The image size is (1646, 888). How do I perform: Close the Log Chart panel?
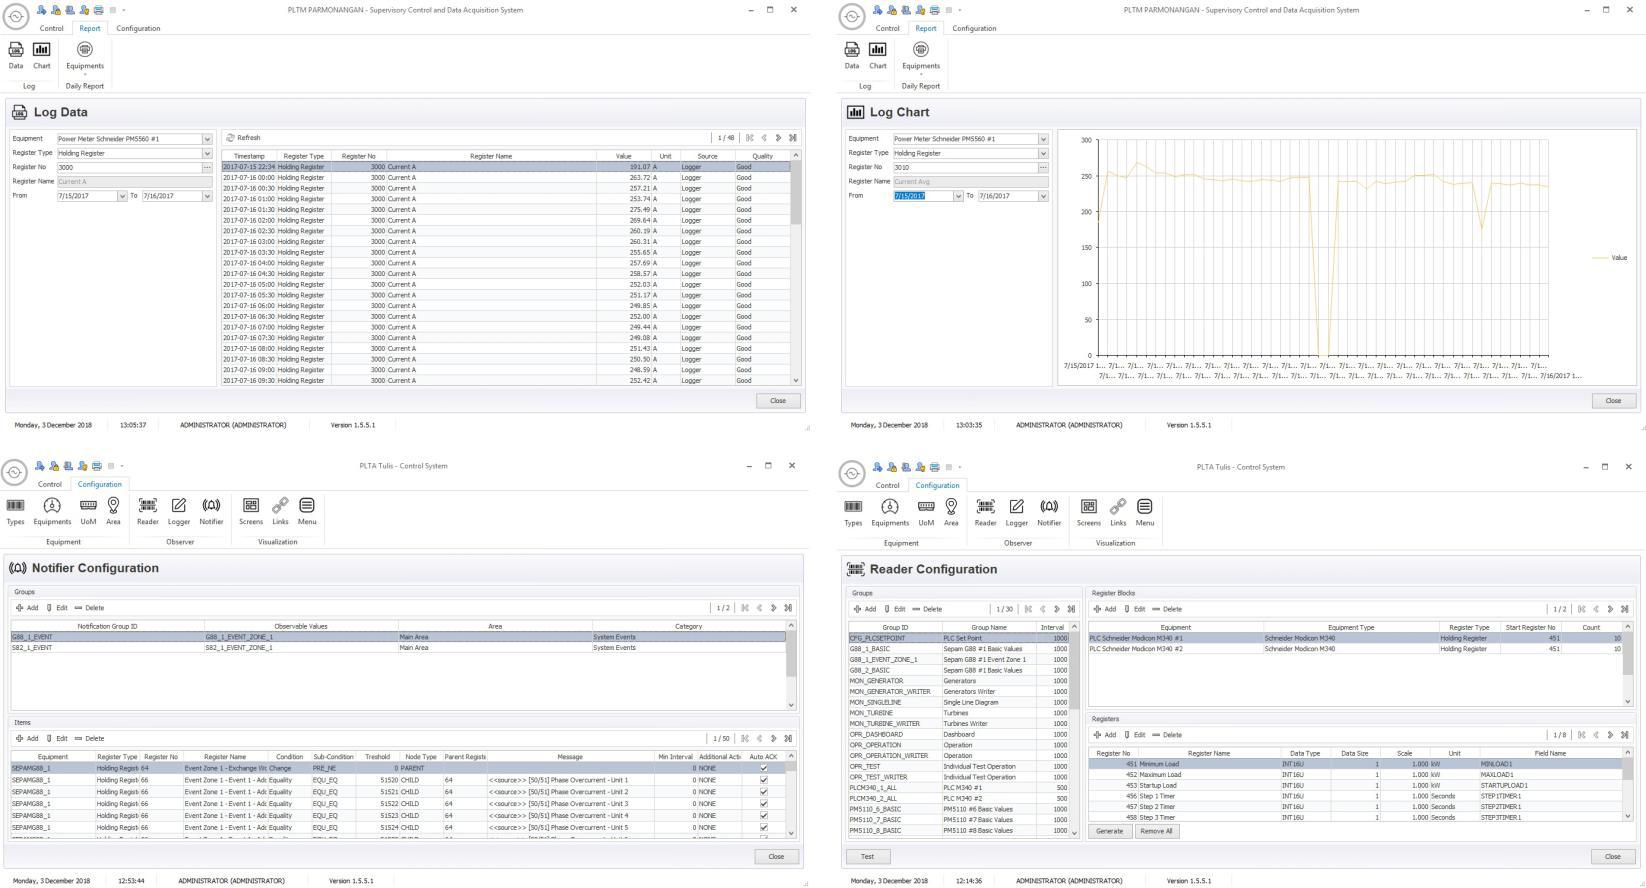point(1613,400)
